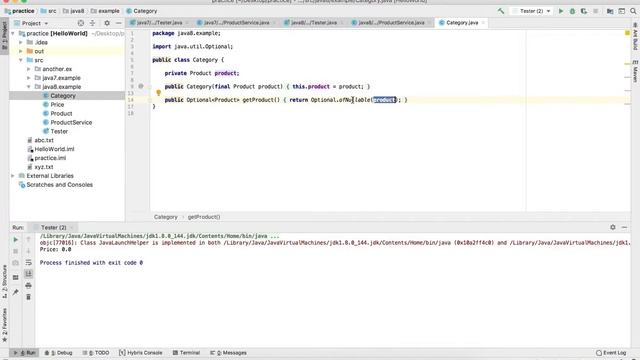640x360 pixels.
Task: Run with Coverage from the top toolbar
Action: pos(584,11)
